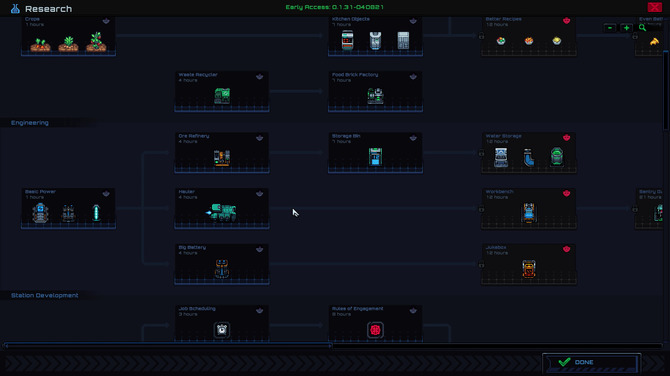Toggle the corner marker on Hauler card
This screenshot has width=670, height=376.
tap(259, 194)
